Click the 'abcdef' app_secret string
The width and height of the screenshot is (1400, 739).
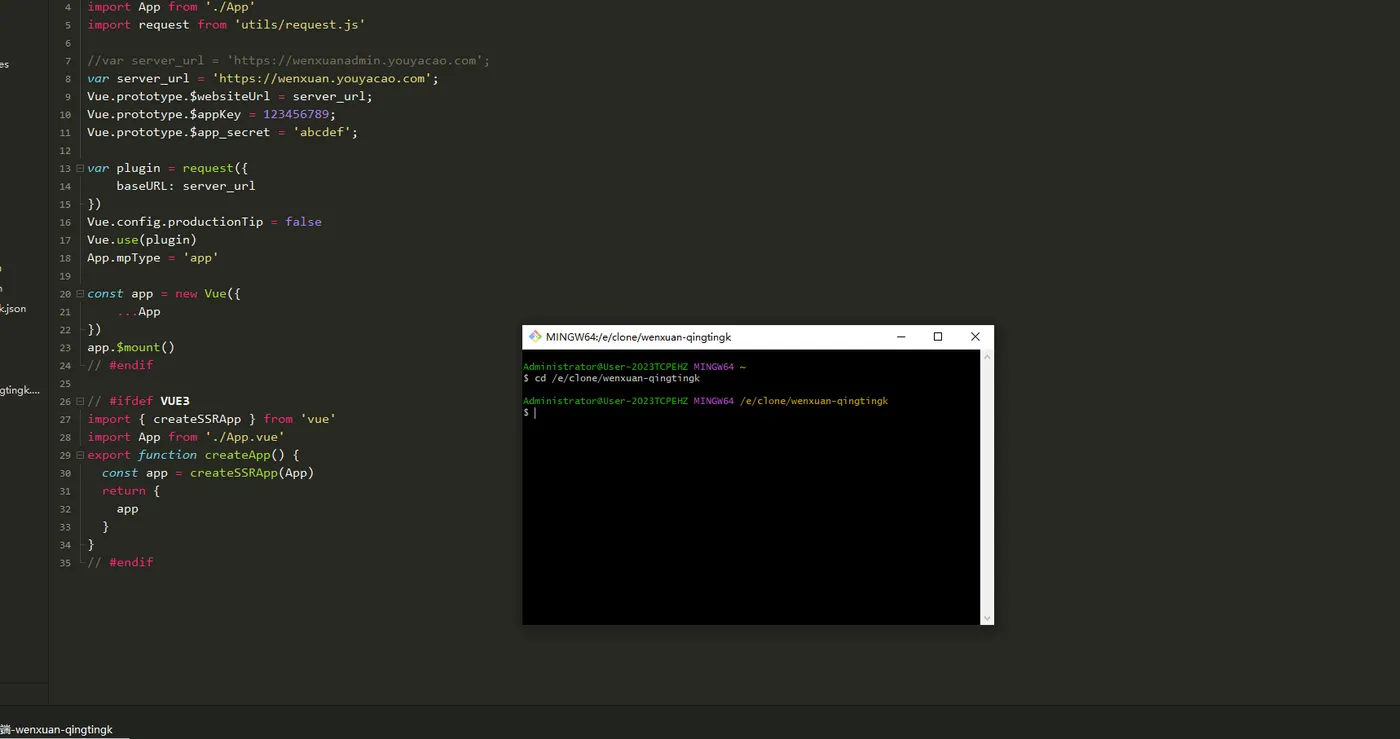point(321,133)
